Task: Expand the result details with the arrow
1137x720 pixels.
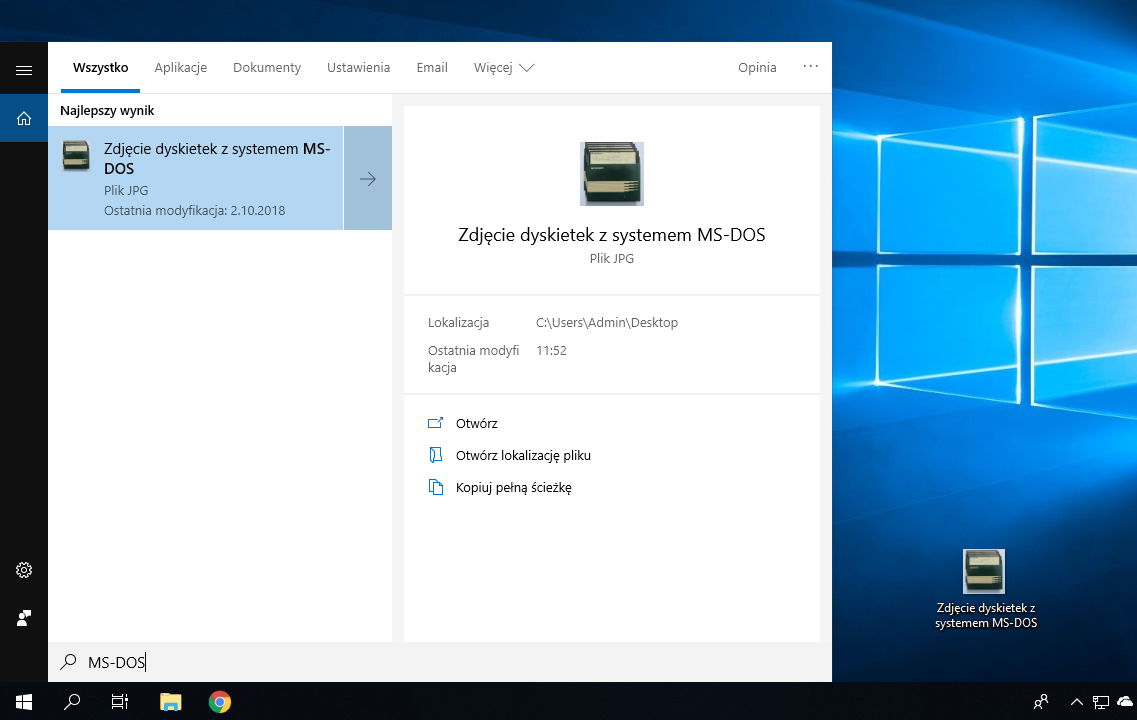Action: pyautogui.click(x=368, y=179)
